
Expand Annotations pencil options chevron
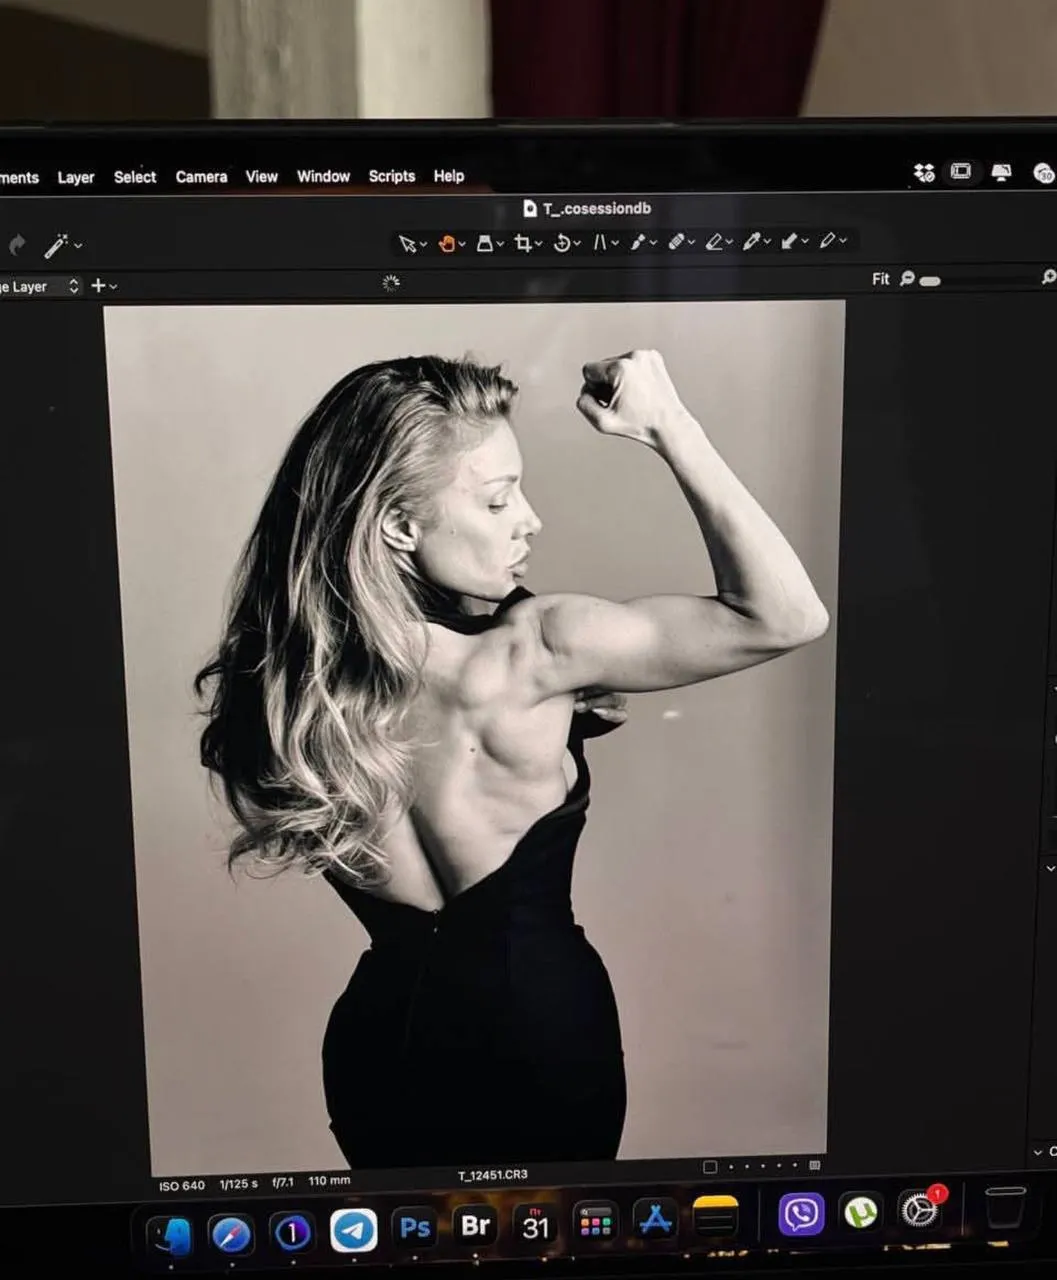[844, 241]
